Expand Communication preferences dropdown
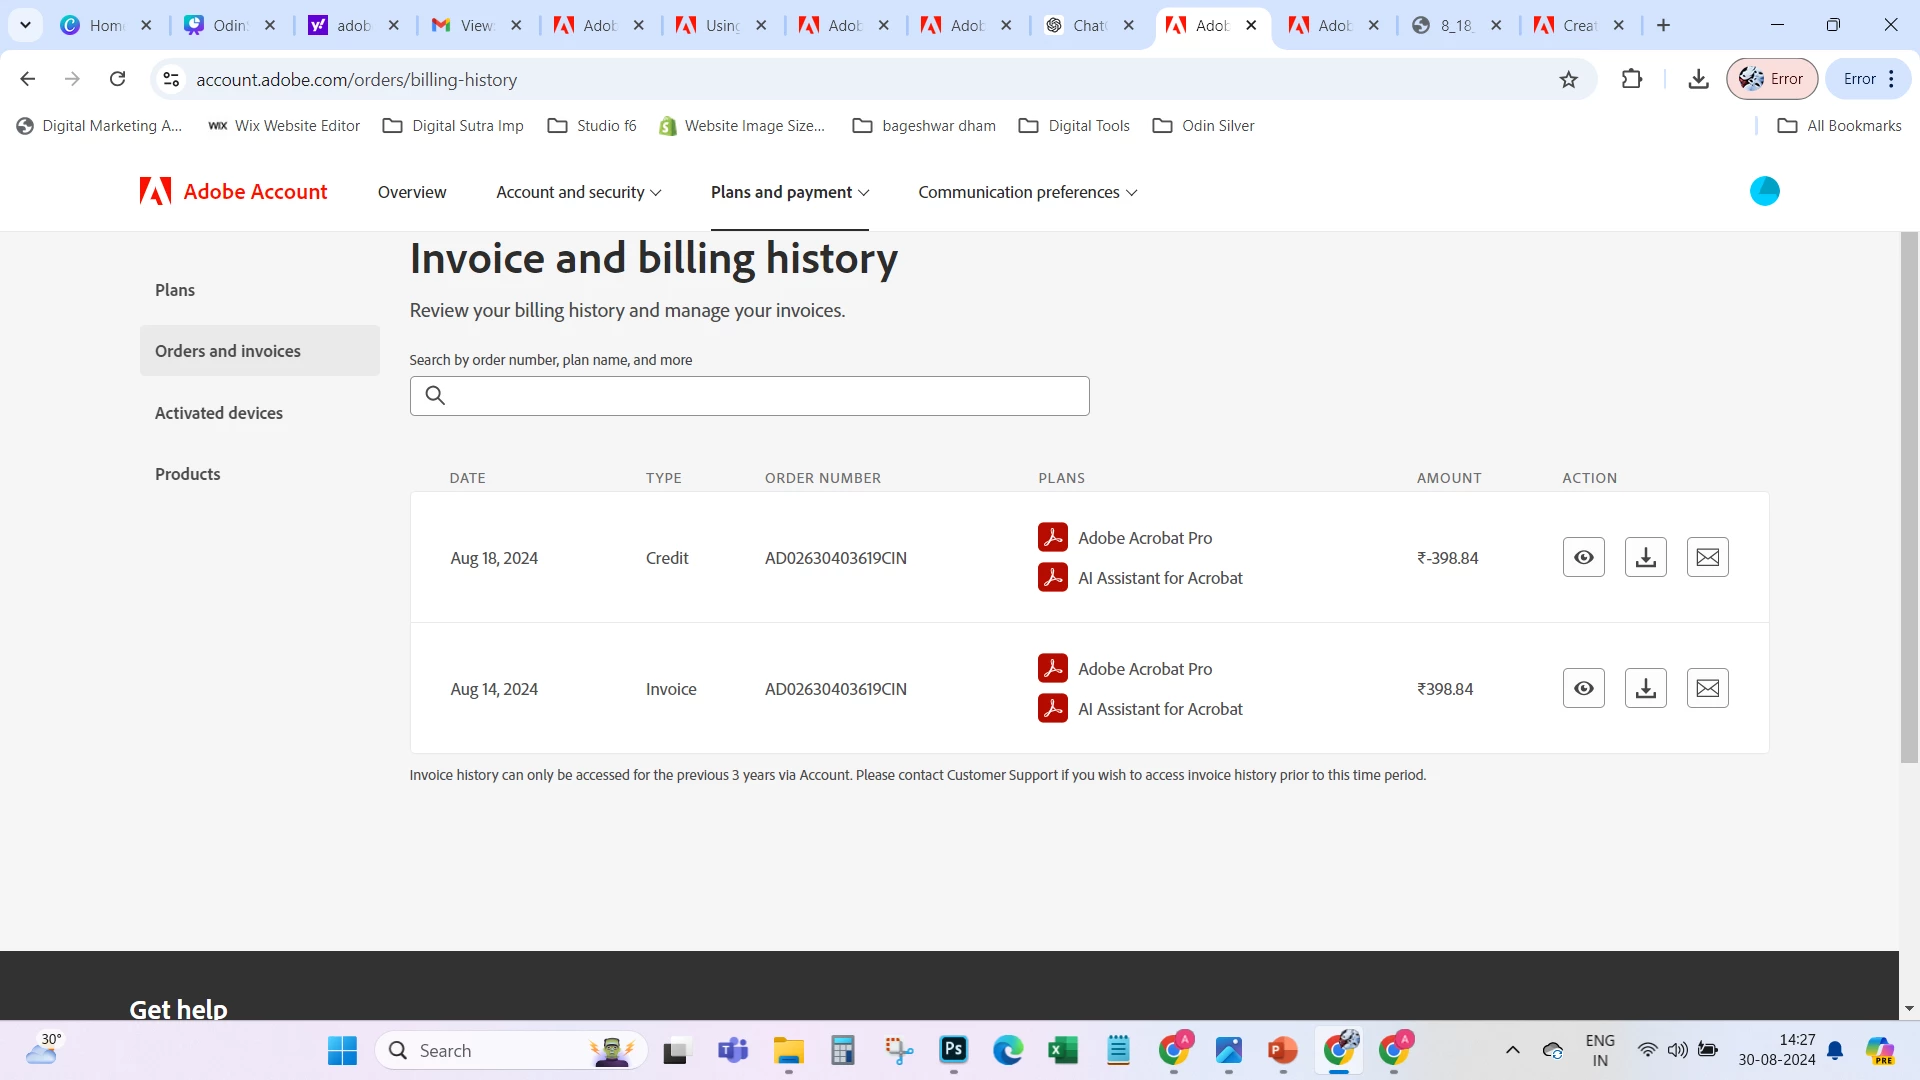 click(1027, 192)
